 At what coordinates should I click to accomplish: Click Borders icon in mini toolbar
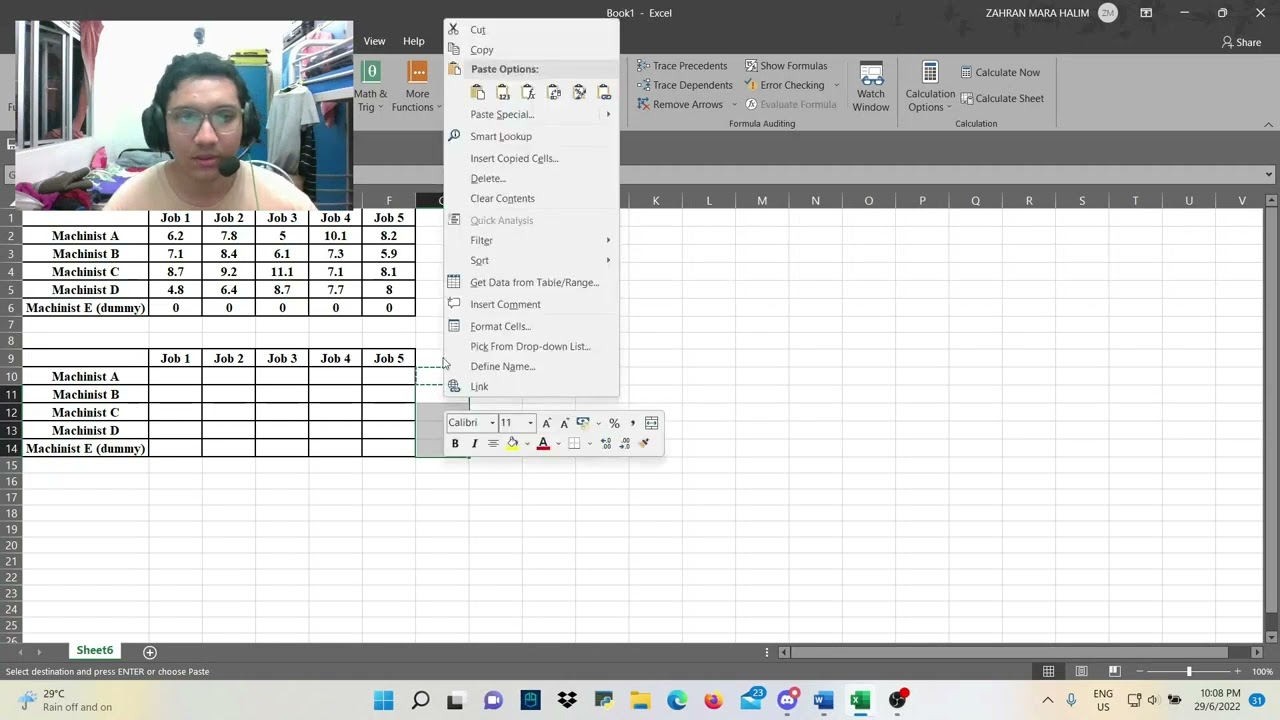click(x=574, y=444)
